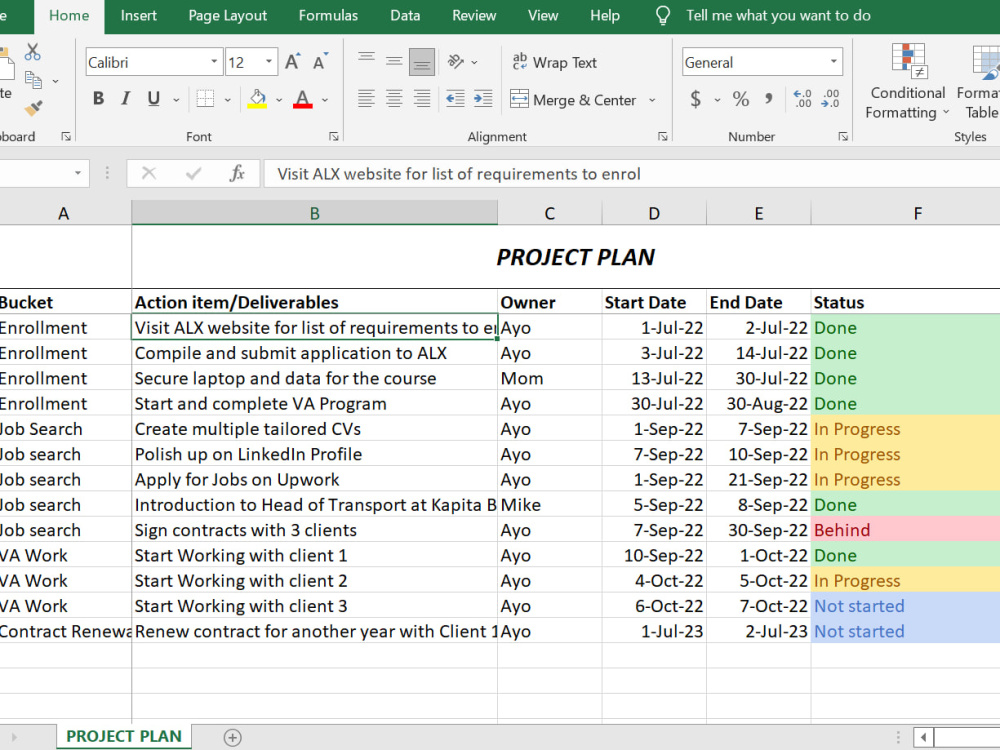Screen dimensions: 1000x750
Task: Click the Behind status cell
Action: [906, 530]
